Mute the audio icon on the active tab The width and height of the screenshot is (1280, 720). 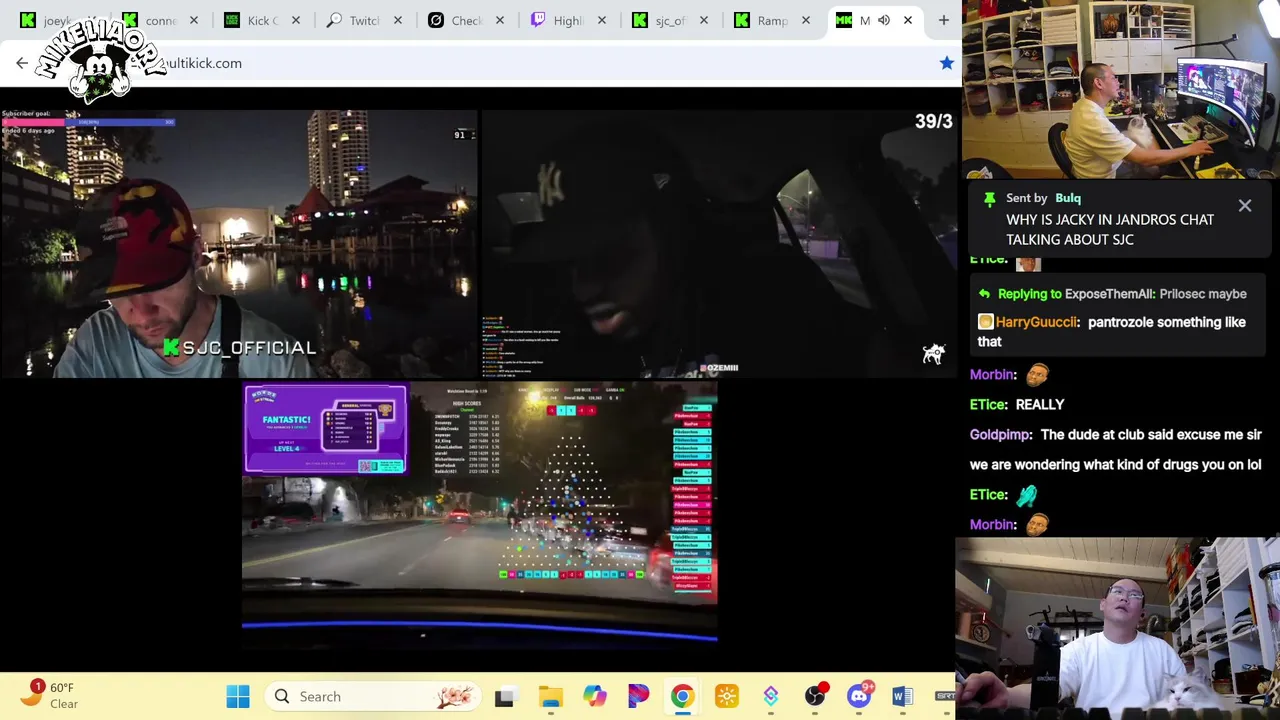click(x=884, y=20)
